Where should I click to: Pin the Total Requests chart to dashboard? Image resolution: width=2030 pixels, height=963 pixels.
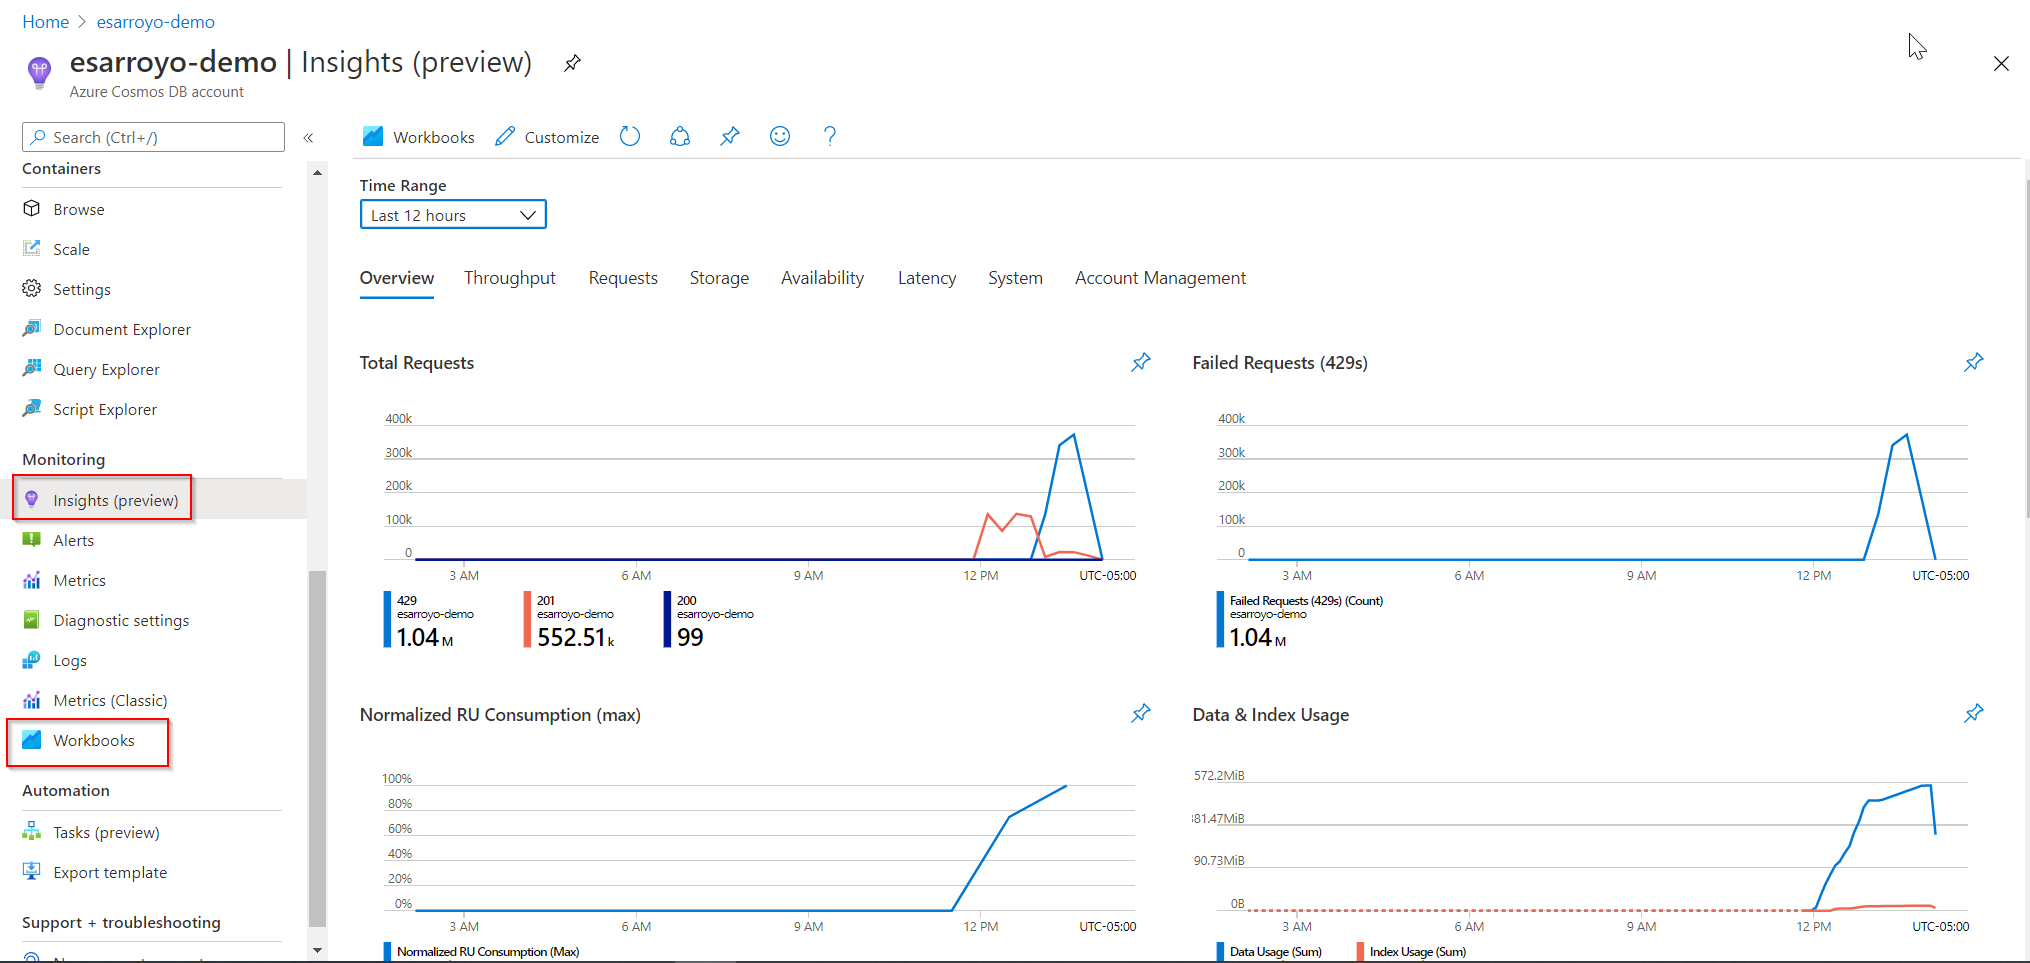(1140, 362)
